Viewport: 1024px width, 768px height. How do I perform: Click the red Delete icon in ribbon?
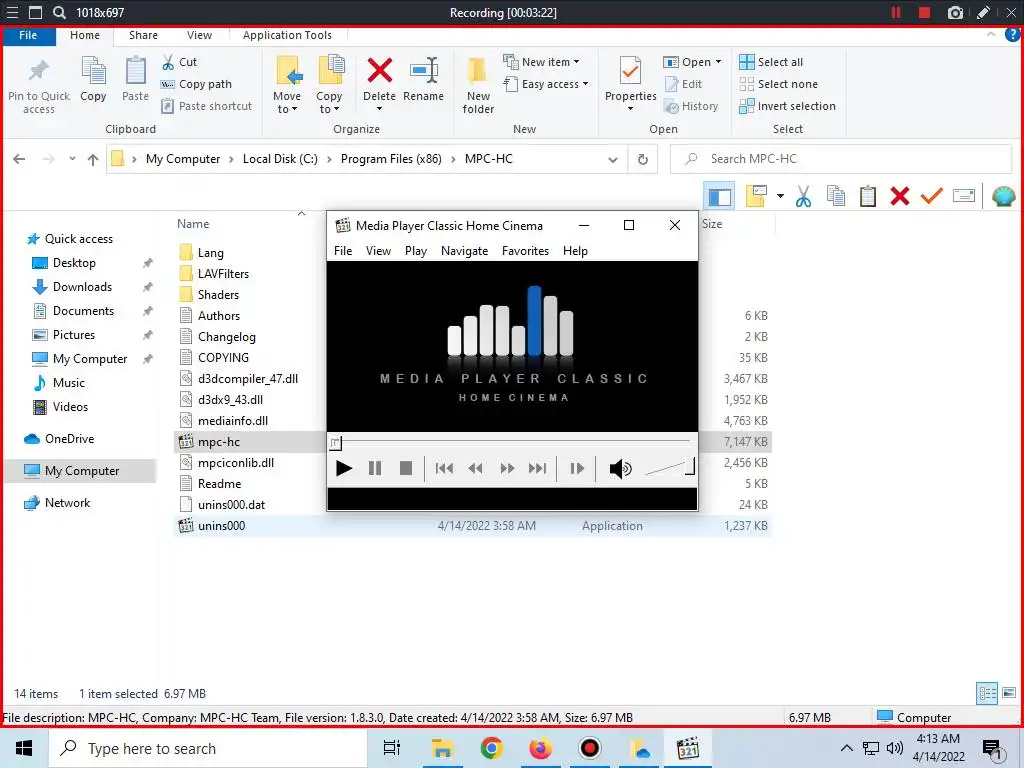coord(379,71)
